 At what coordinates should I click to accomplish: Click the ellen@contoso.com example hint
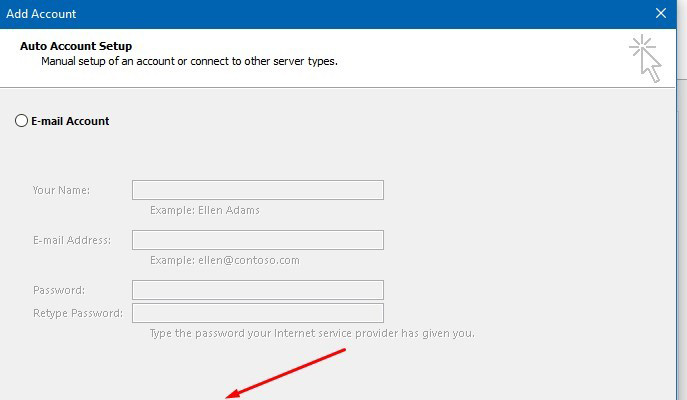tap(225, 260)
